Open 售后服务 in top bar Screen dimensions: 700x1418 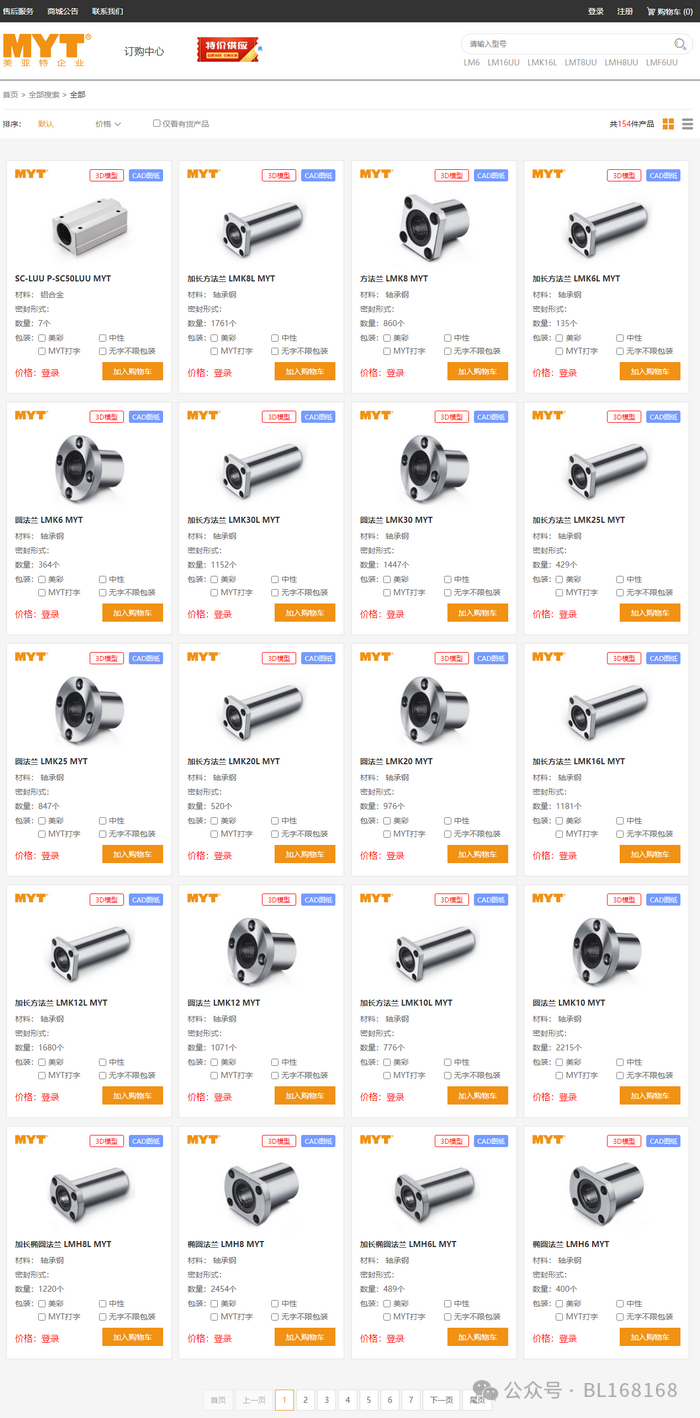18,11
